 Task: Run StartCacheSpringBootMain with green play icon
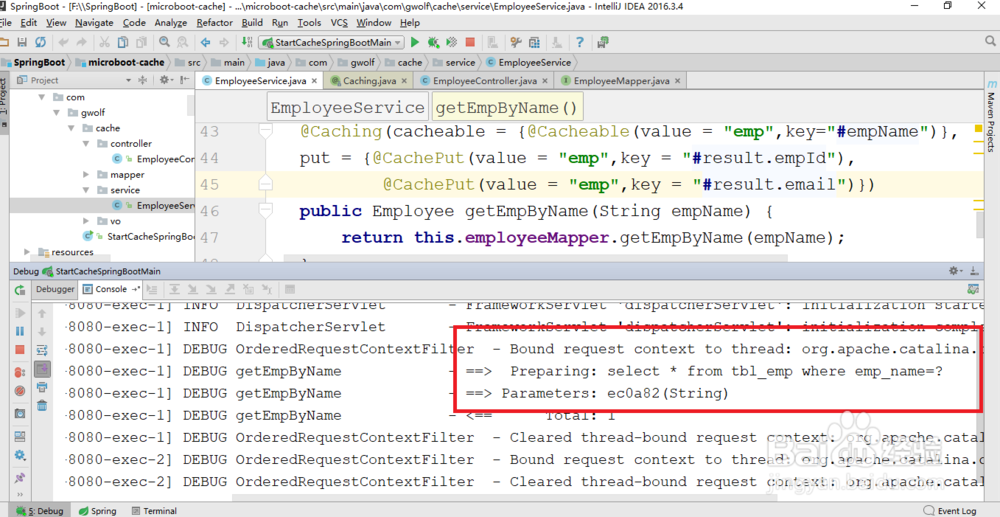pyautogui.click(x=415, y=43)
